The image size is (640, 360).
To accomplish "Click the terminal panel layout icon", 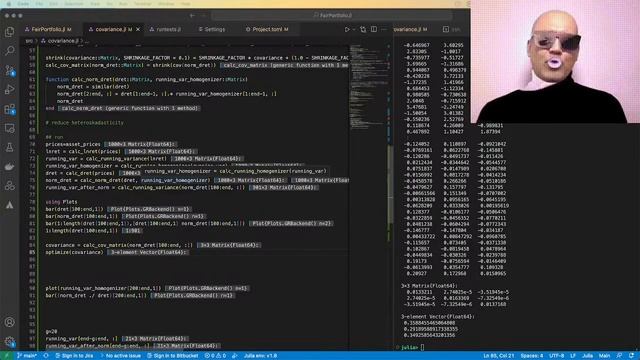I will click(x=446, y=29).
